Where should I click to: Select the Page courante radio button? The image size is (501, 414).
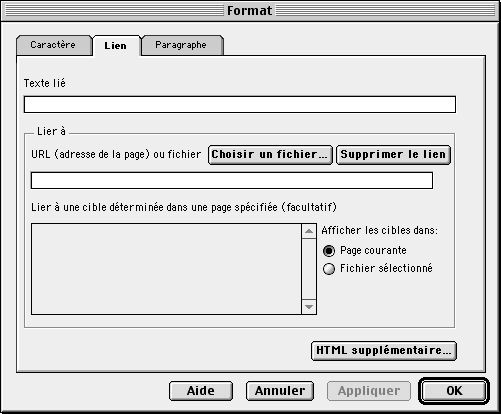click(x=329, y=251)
